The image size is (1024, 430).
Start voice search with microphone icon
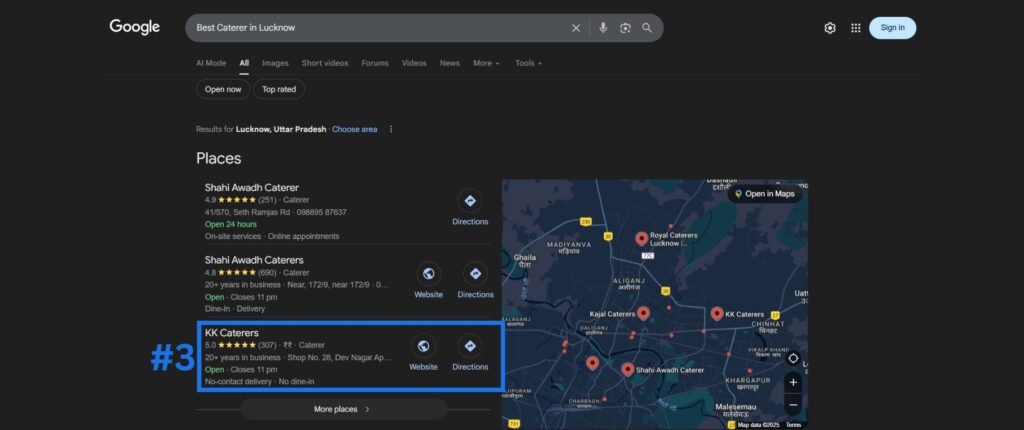tap(603, 28)
